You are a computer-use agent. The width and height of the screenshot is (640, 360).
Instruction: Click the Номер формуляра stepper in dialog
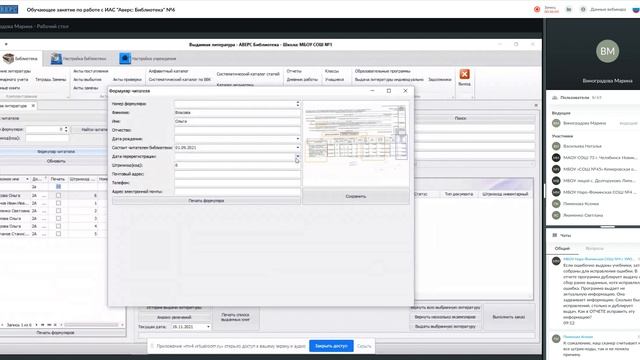point(298,104)
